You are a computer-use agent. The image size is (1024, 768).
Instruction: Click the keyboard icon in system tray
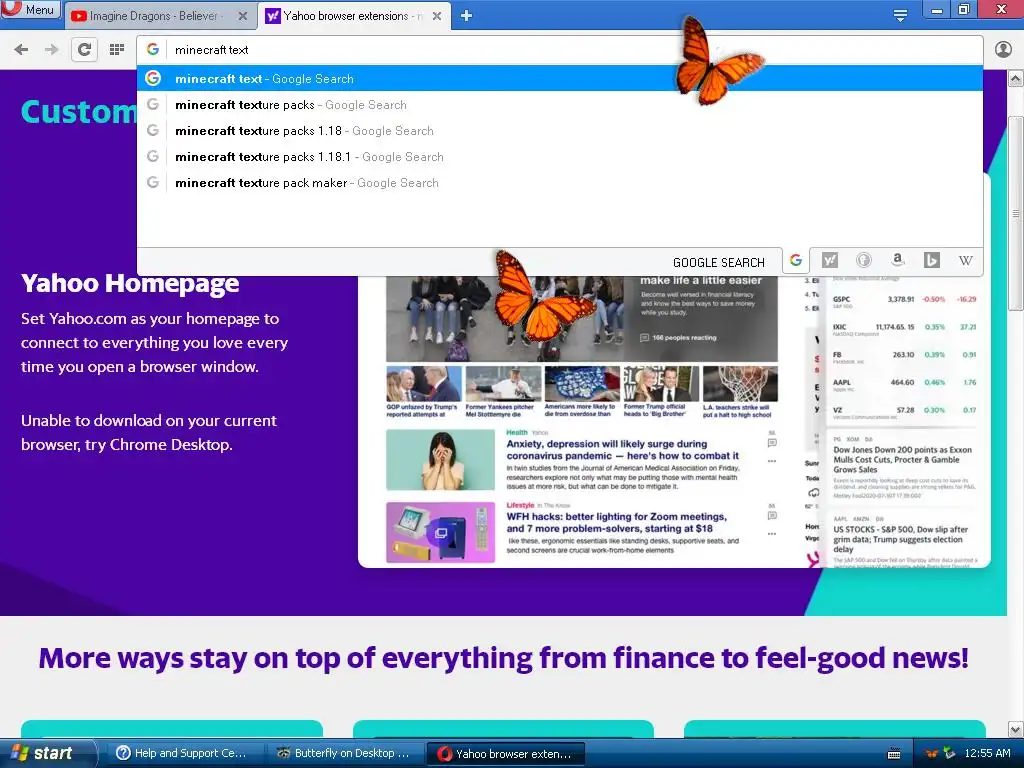pos(894,754)
